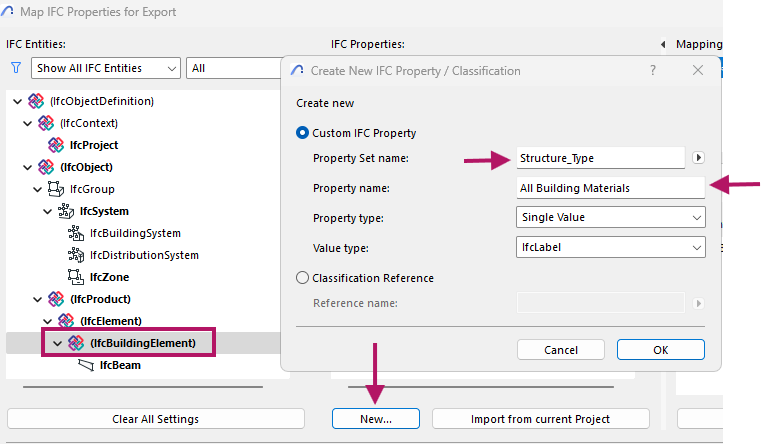The height and width of the screenshot is (444, 761).
Task: Select the Custom IFC Property radio button
Action: point(303,133)
